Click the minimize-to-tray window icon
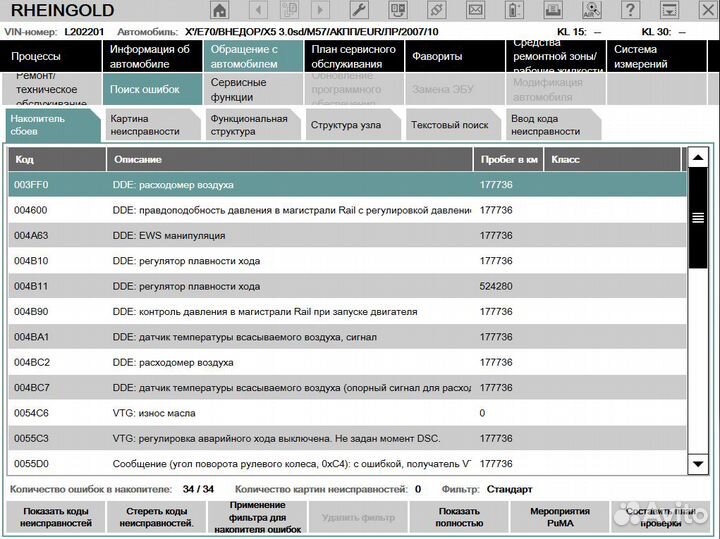This screenshot has width=720, height=539. [x=669, y=10]
